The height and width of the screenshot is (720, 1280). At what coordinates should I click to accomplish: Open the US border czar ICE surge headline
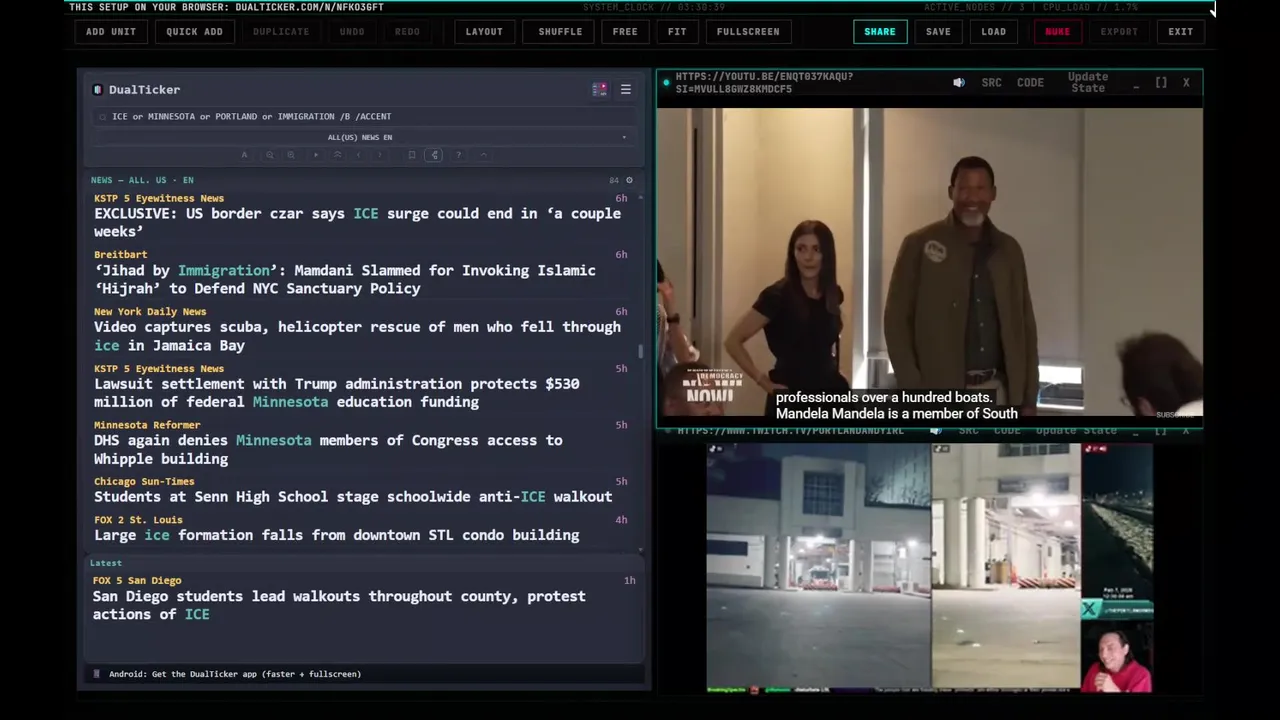358,222
